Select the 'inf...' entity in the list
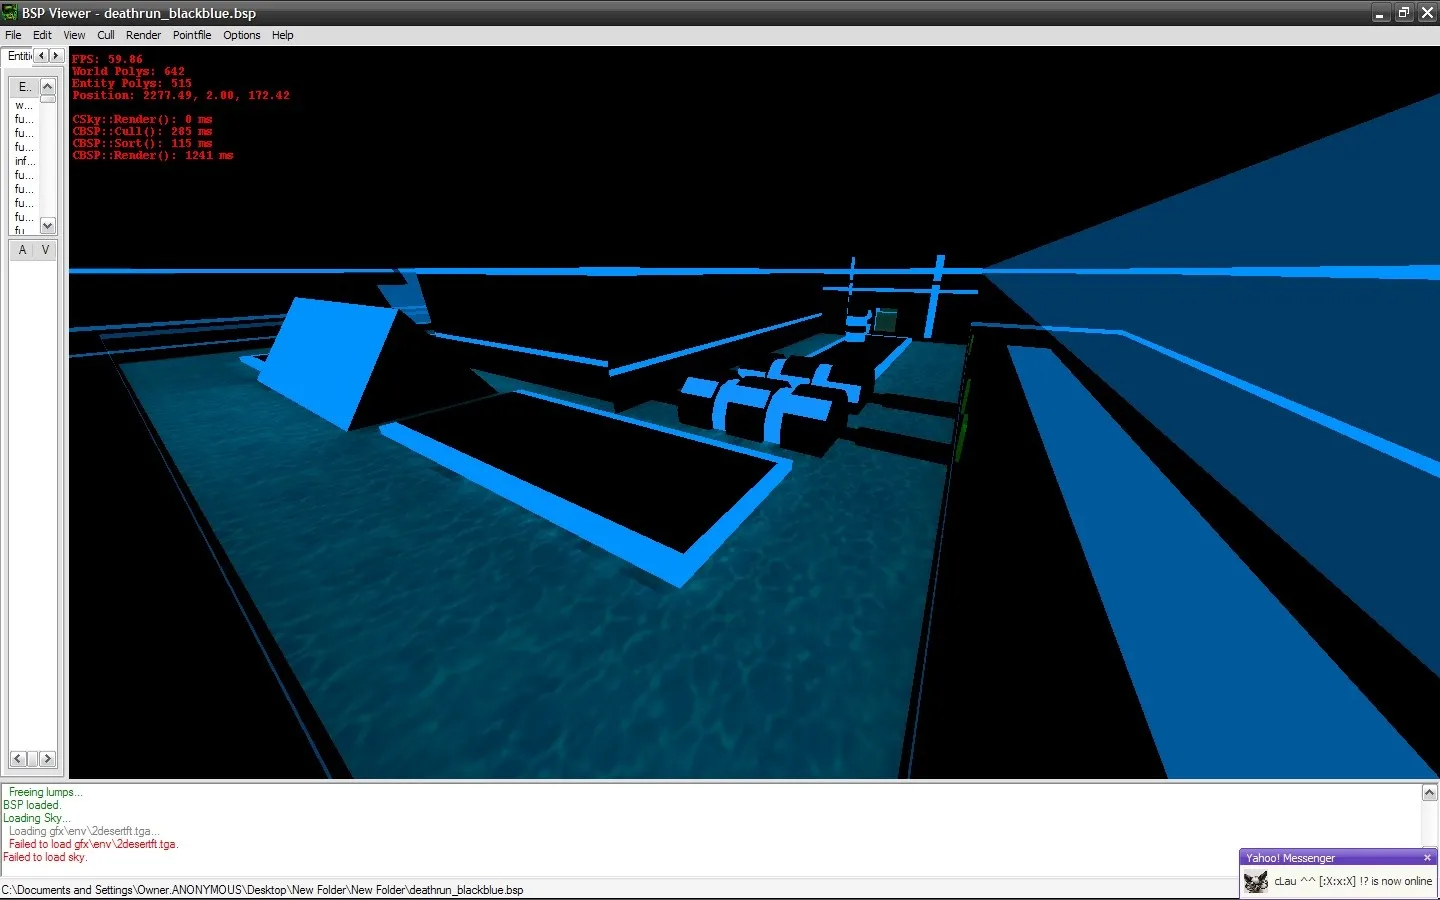The height and width of the screenshot is (900, 1440). click(24, 161)
